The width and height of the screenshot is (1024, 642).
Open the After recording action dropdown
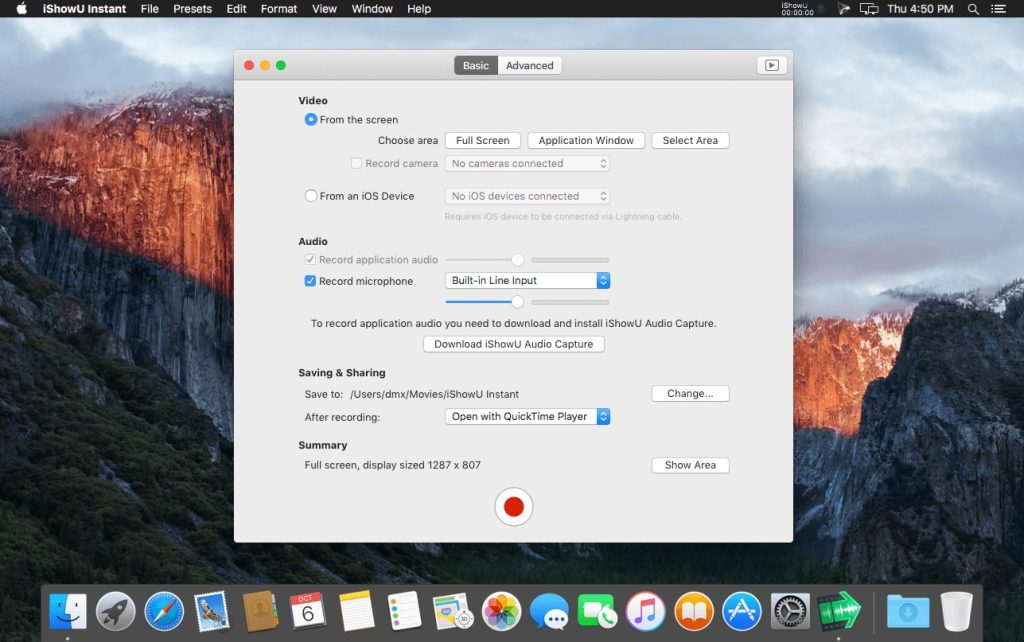(527, 416)
